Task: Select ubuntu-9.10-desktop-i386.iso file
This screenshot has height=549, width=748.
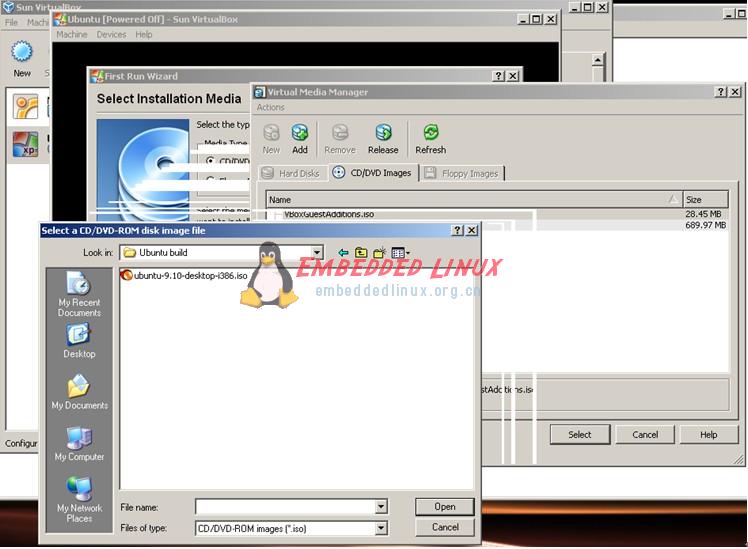Action: pos(184,276)
